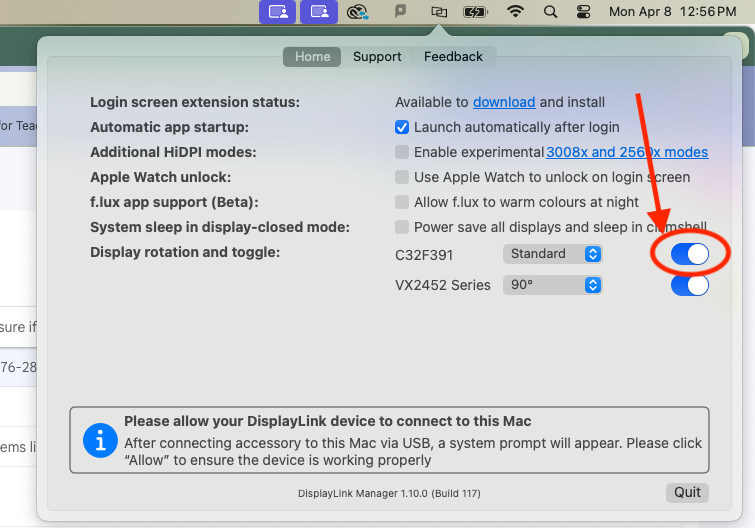
Task: Open the 3008x and 2560x modes link
Action: [627, 152]
